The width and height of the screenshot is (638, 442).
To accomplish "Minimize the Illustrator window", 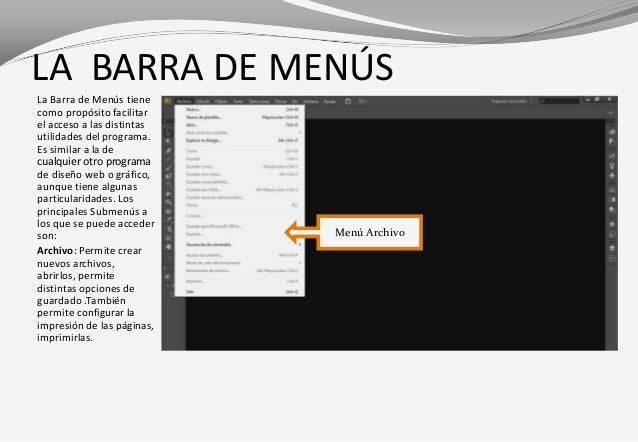I will coord(588,99).
